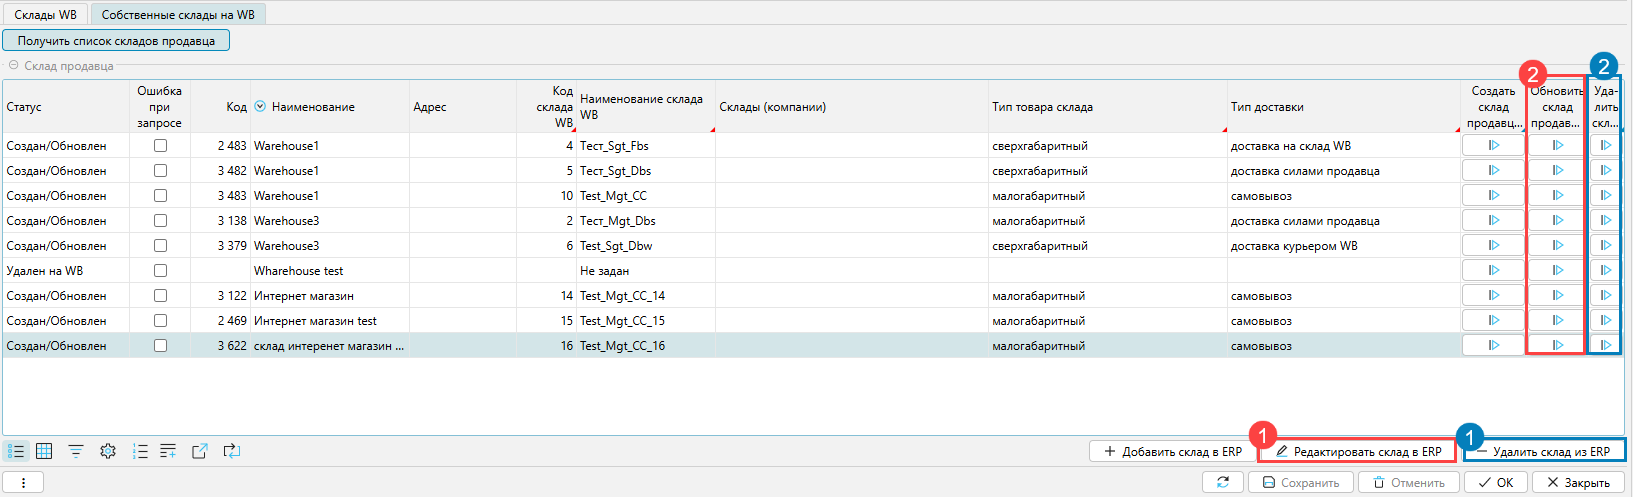
Task: Run delete warehouse for Test_Sgt_Dbw row
Action: tap(1606, 245)
